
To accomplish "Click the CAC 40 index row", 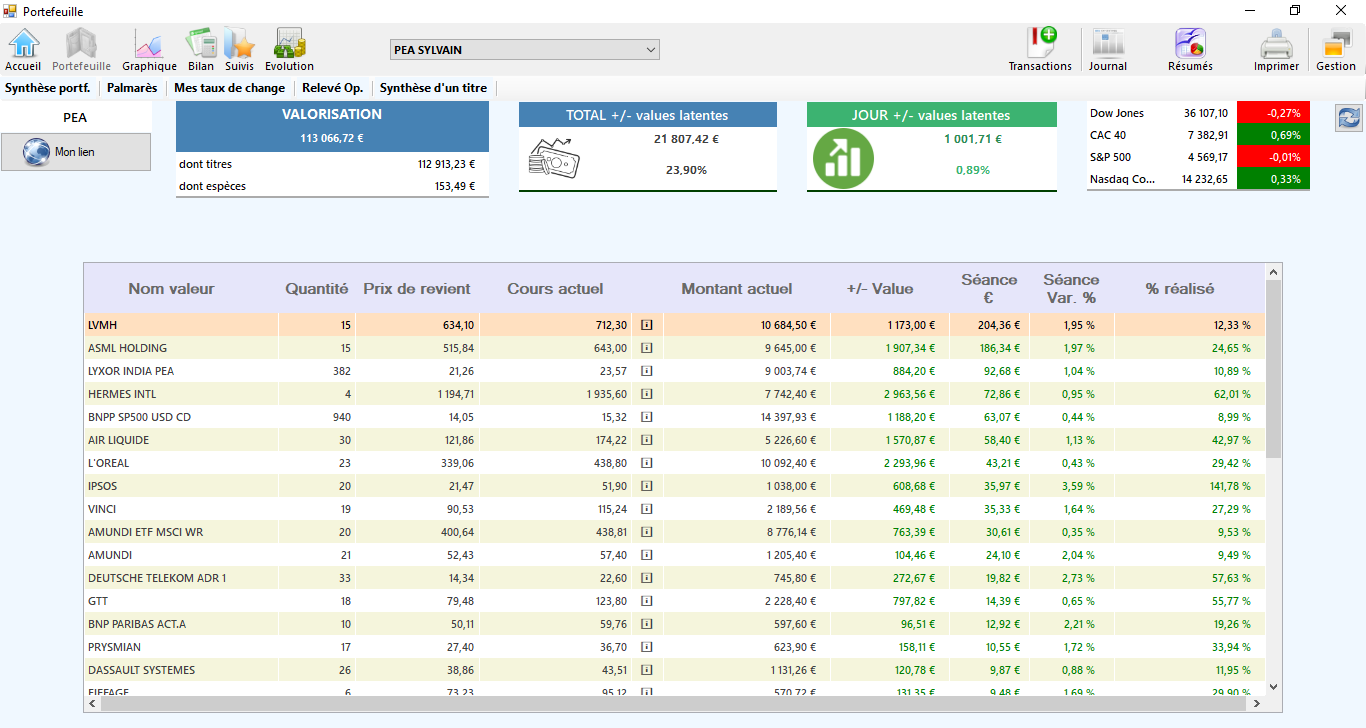I will tap(1198, 135).
